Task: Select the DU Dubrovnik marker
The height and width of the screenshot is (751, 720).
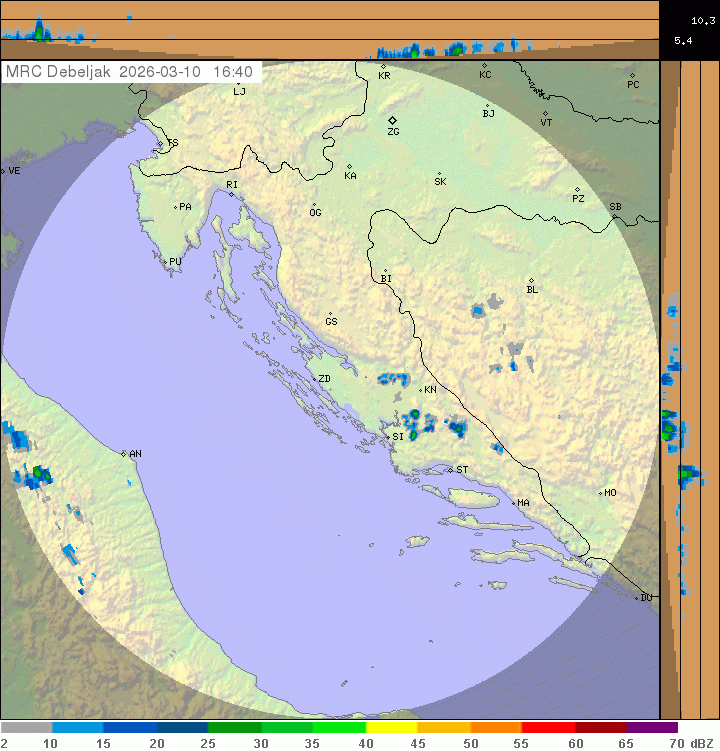Action: (x=637, y=598)
